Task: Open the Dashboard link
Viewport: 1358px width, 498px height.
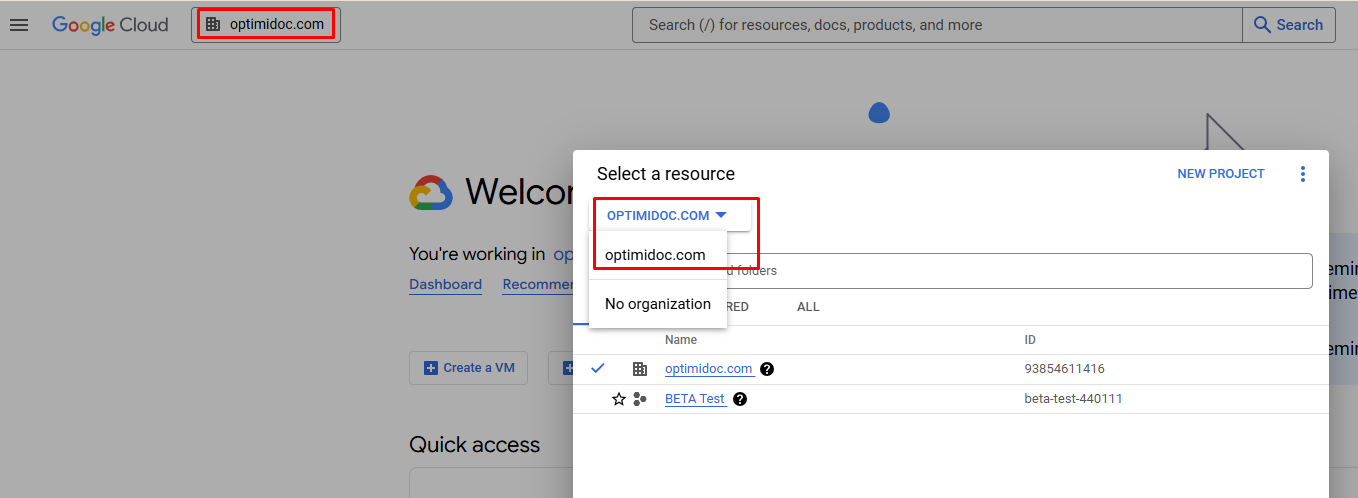Action: point(445,284)
